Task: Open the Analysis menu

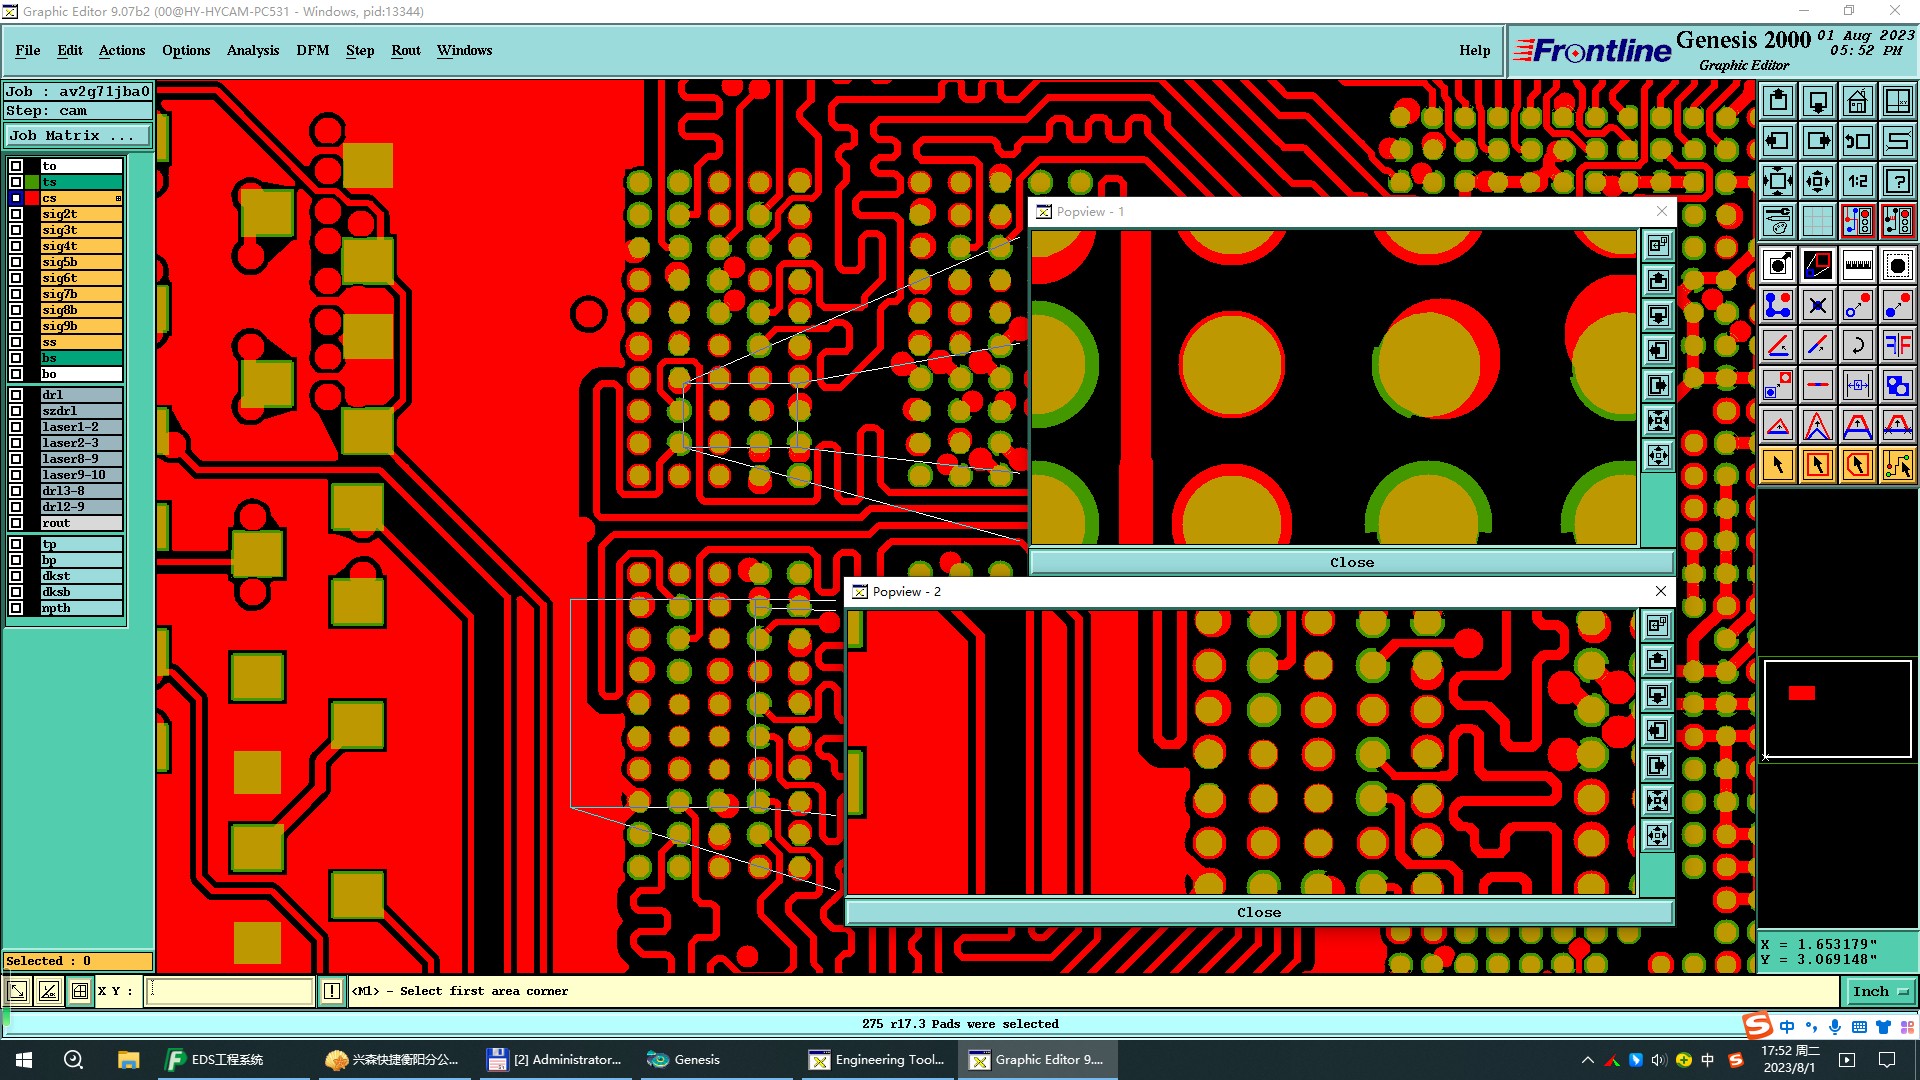Action: pos(252,50)
